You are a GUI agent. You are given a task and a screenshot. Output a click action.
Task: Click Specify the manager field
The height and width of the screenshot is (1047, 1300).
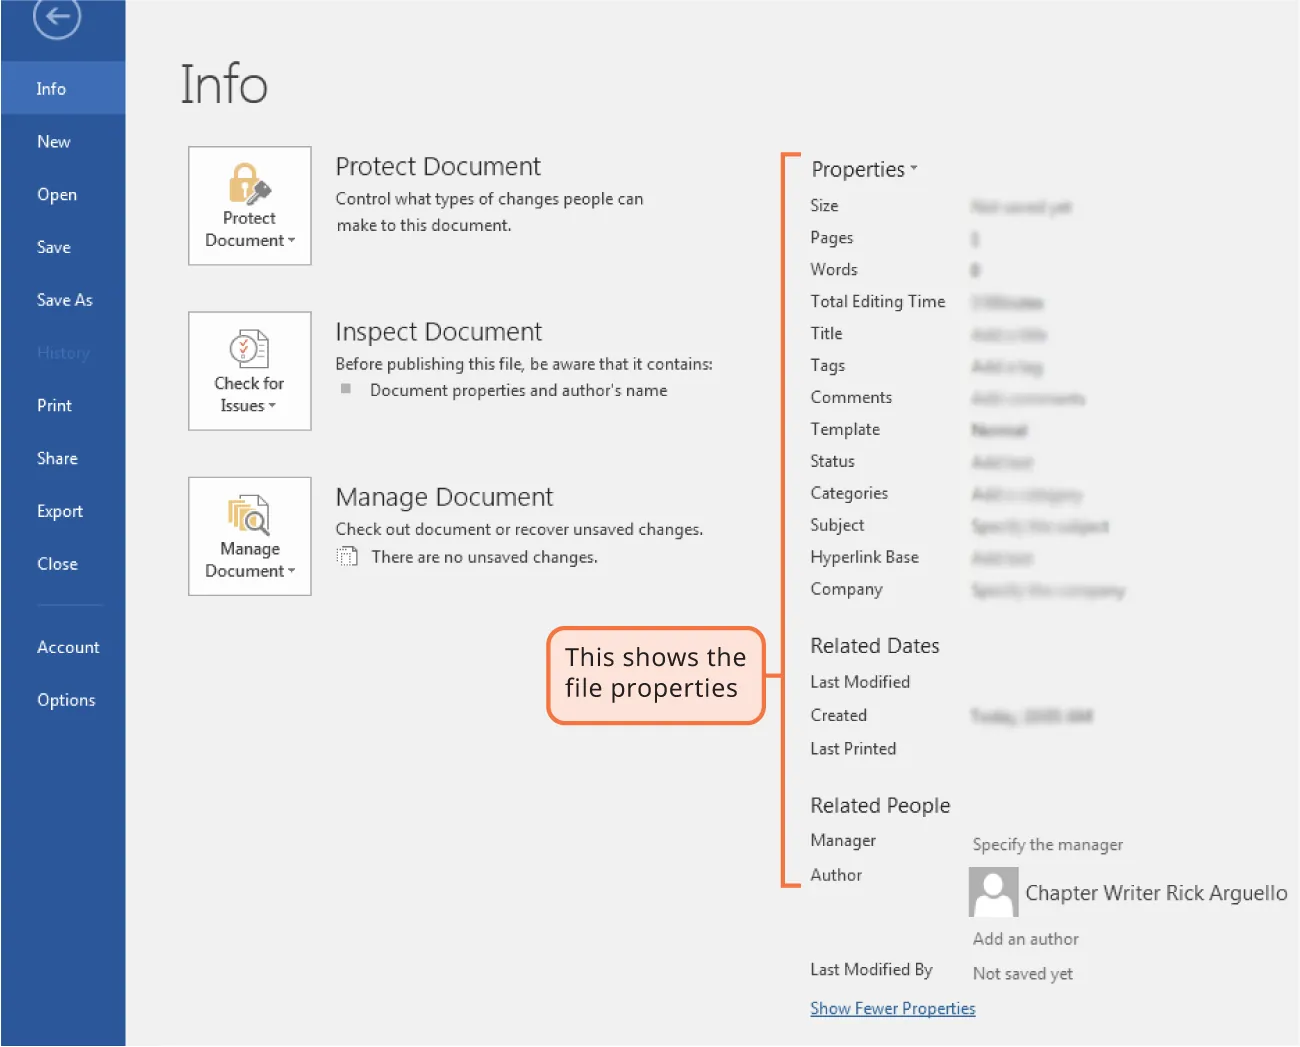pos(1047,844)
